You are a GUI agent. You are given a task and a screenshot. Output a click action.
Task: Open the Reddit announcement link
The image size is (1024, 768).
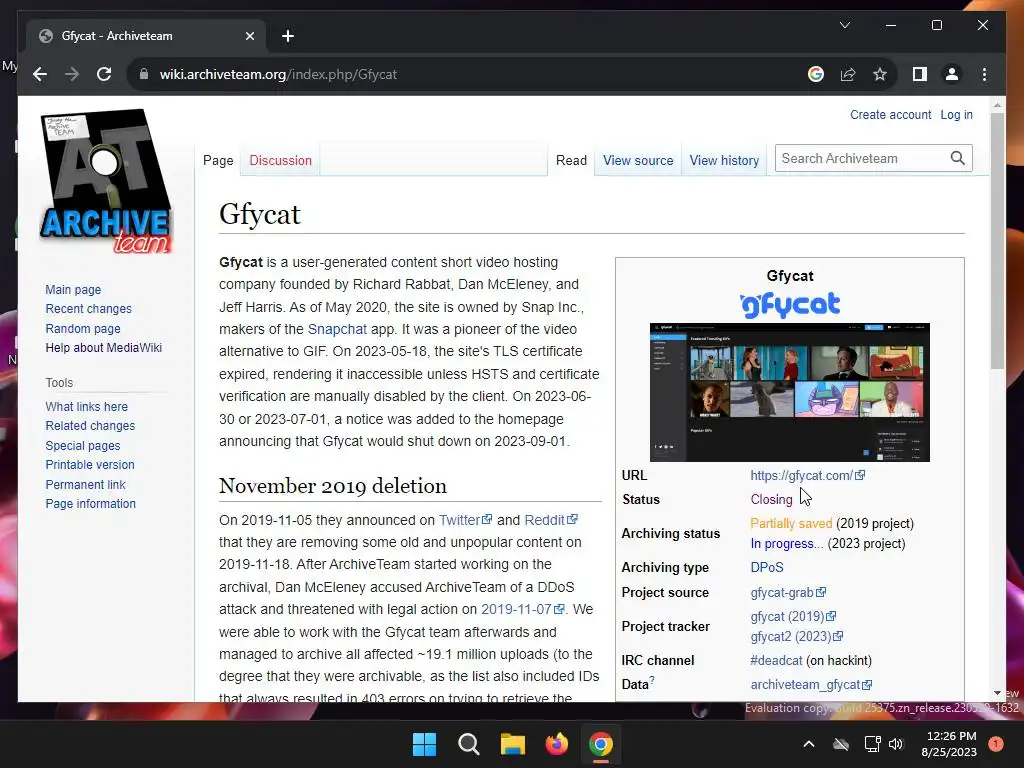coord(551,520)
